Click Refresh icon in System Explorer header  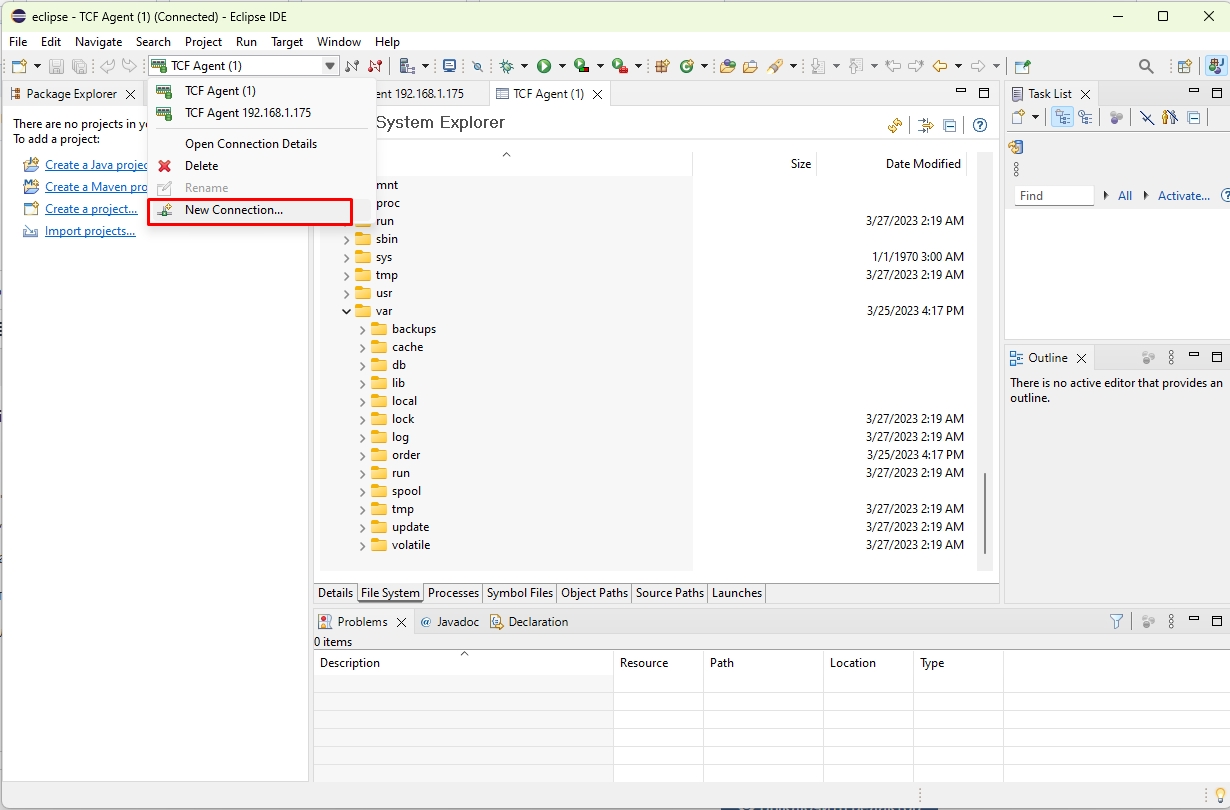pyautogui.click(x=895, y=125)
